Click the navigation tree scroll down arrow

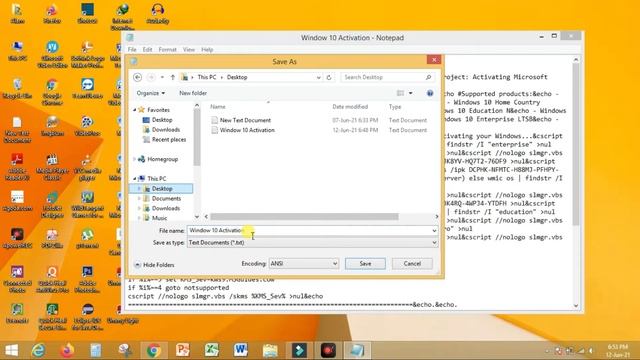pyautogui.click(x=197, y=217)
